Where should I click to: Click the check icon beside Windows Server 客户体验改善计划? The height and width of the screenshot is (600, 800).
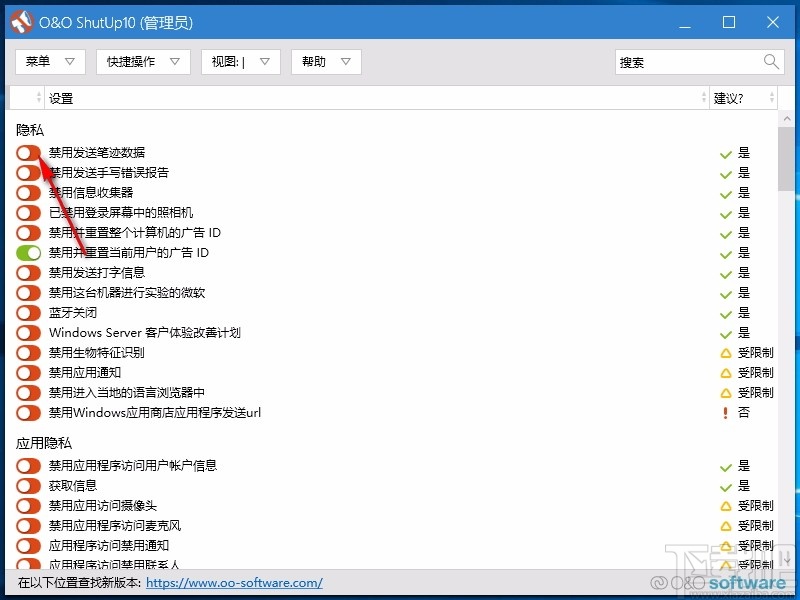click(x=726, y=332)
